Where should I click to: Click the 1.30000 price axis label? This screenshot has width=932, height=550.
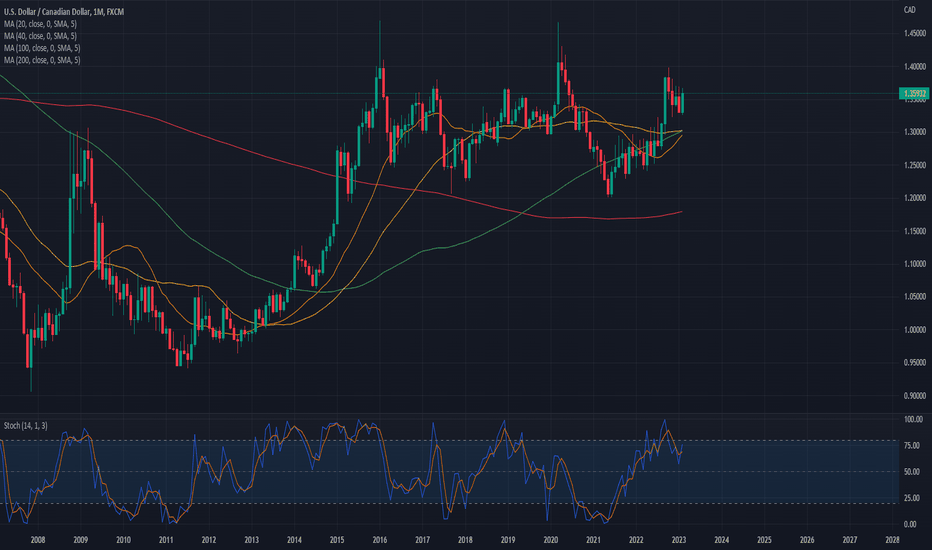(915, 132)
